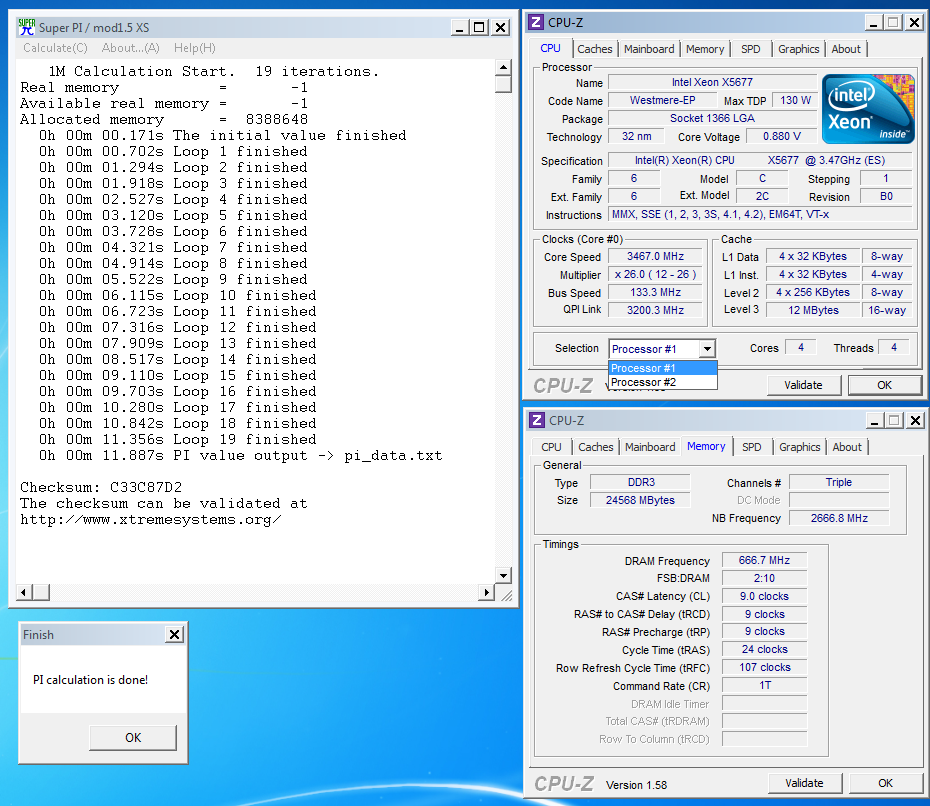Open the About...(A) menu in Super PI
The image size is (930, 806).
130,48
